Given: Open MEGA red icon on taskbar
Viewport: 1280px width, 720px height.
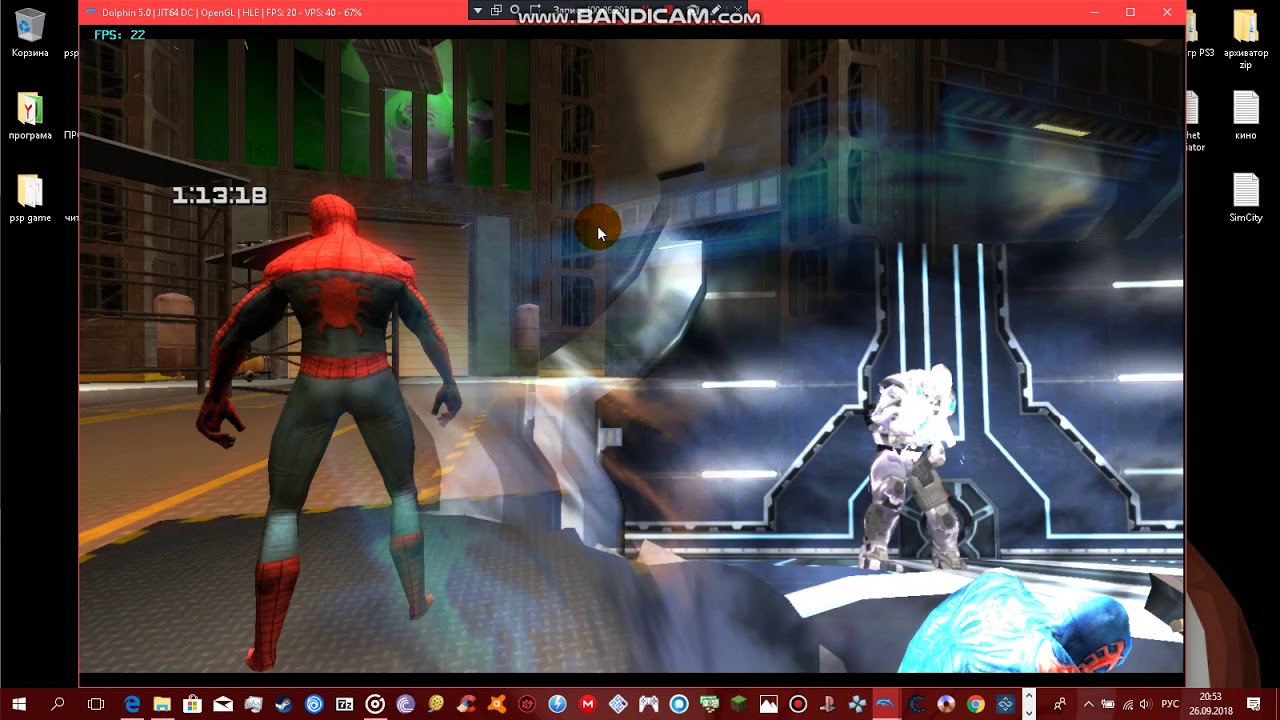Looking at the screenshot, I should click(x=588, y=704).
